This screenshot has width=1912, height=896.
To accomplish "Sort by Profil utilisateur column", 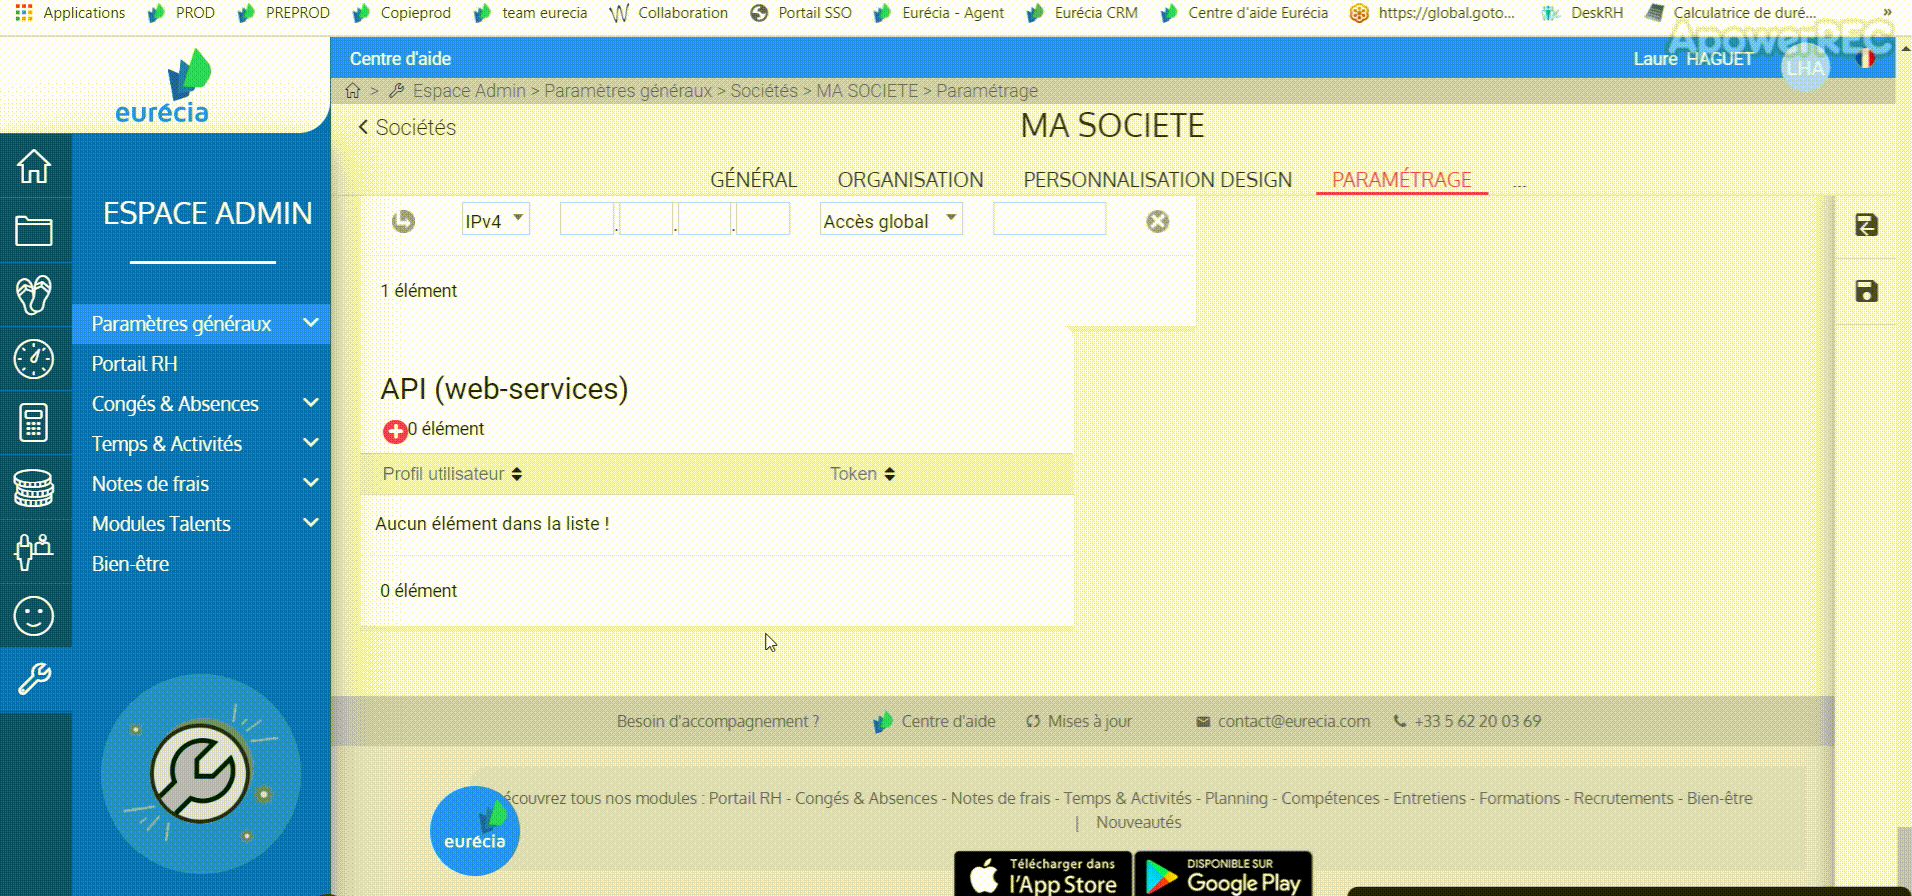I will click(452, 474).
